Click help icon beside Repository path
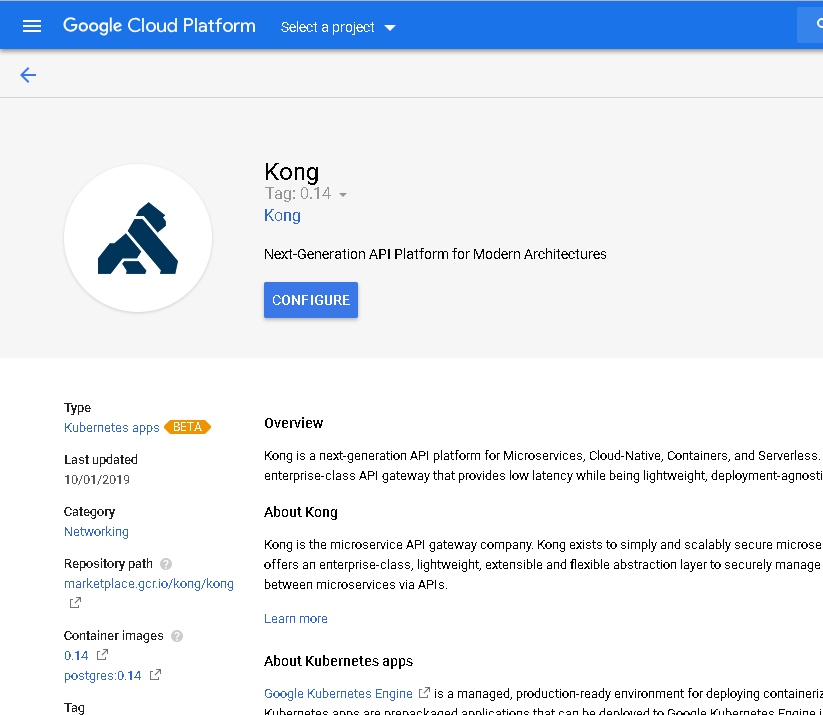Screen dimensions: 823x715 [166, 564]
